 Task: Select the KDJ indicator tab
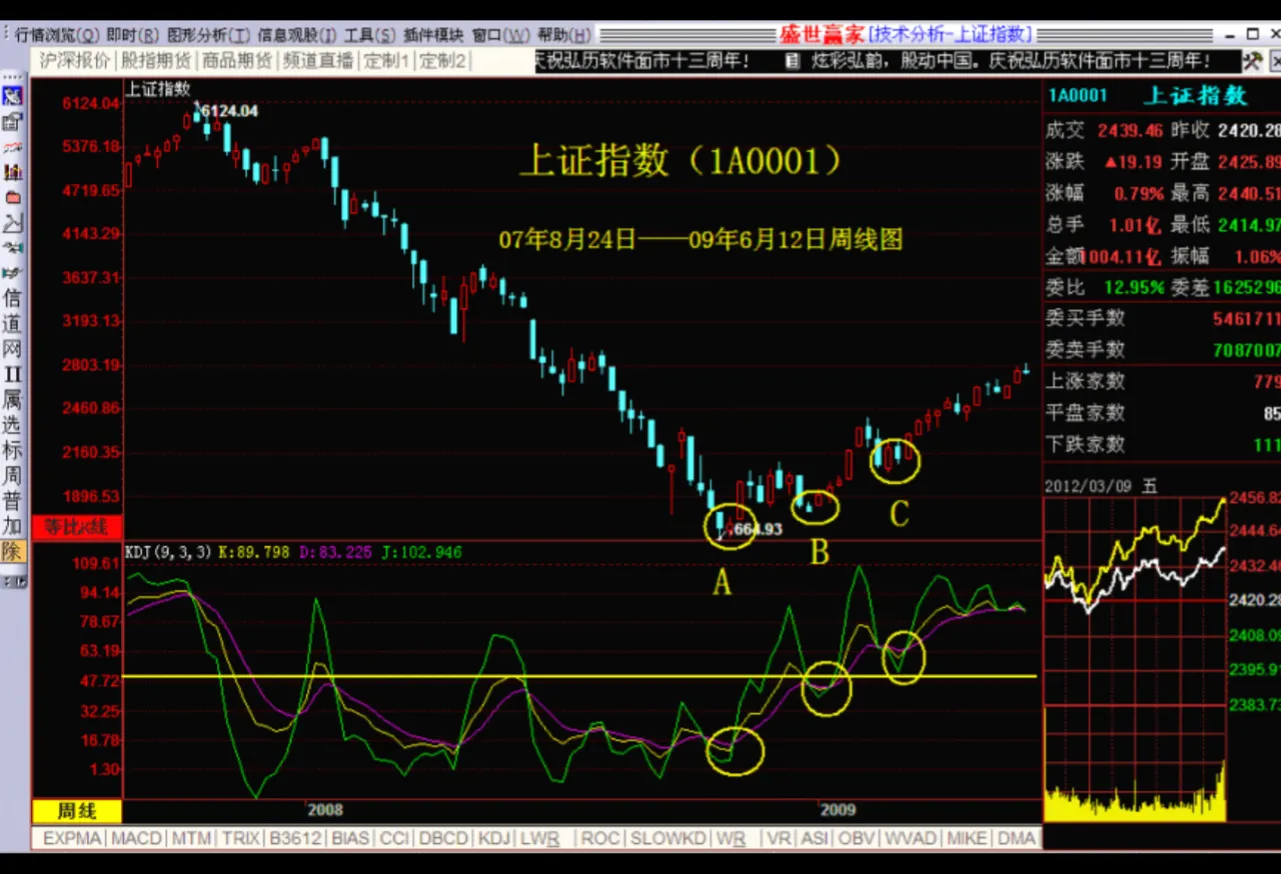494,838
